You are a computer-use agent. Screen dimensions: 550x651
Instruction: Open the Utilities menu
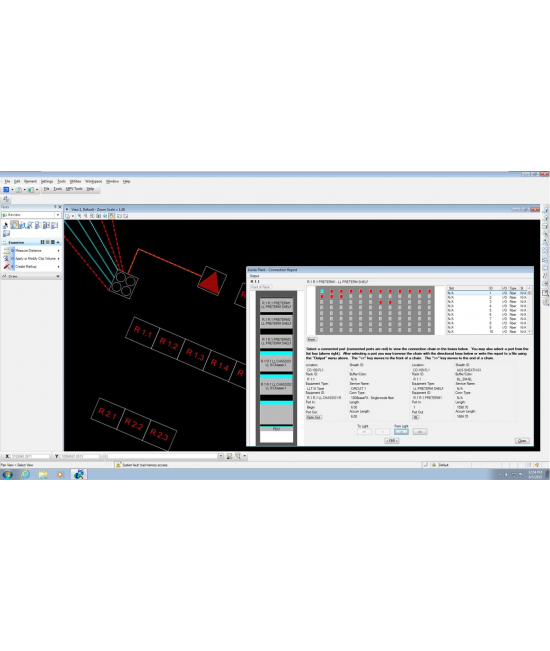(x=75, y=181)
